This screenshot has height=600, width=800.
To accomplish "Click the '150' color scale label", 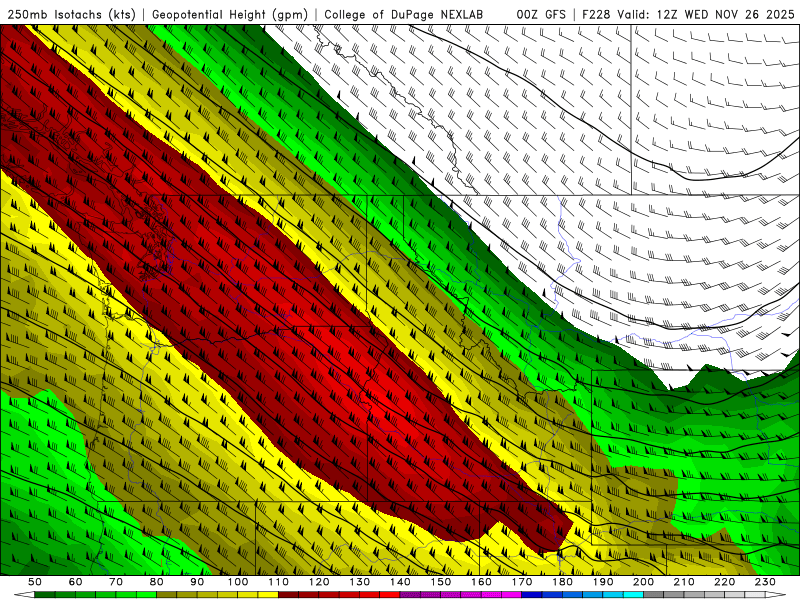I will 441,582.
